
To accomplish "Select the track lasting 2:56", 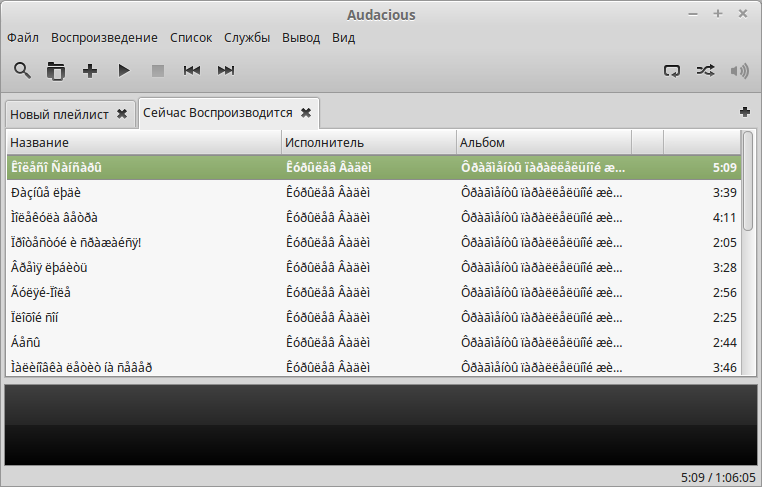I will point(374,293).
